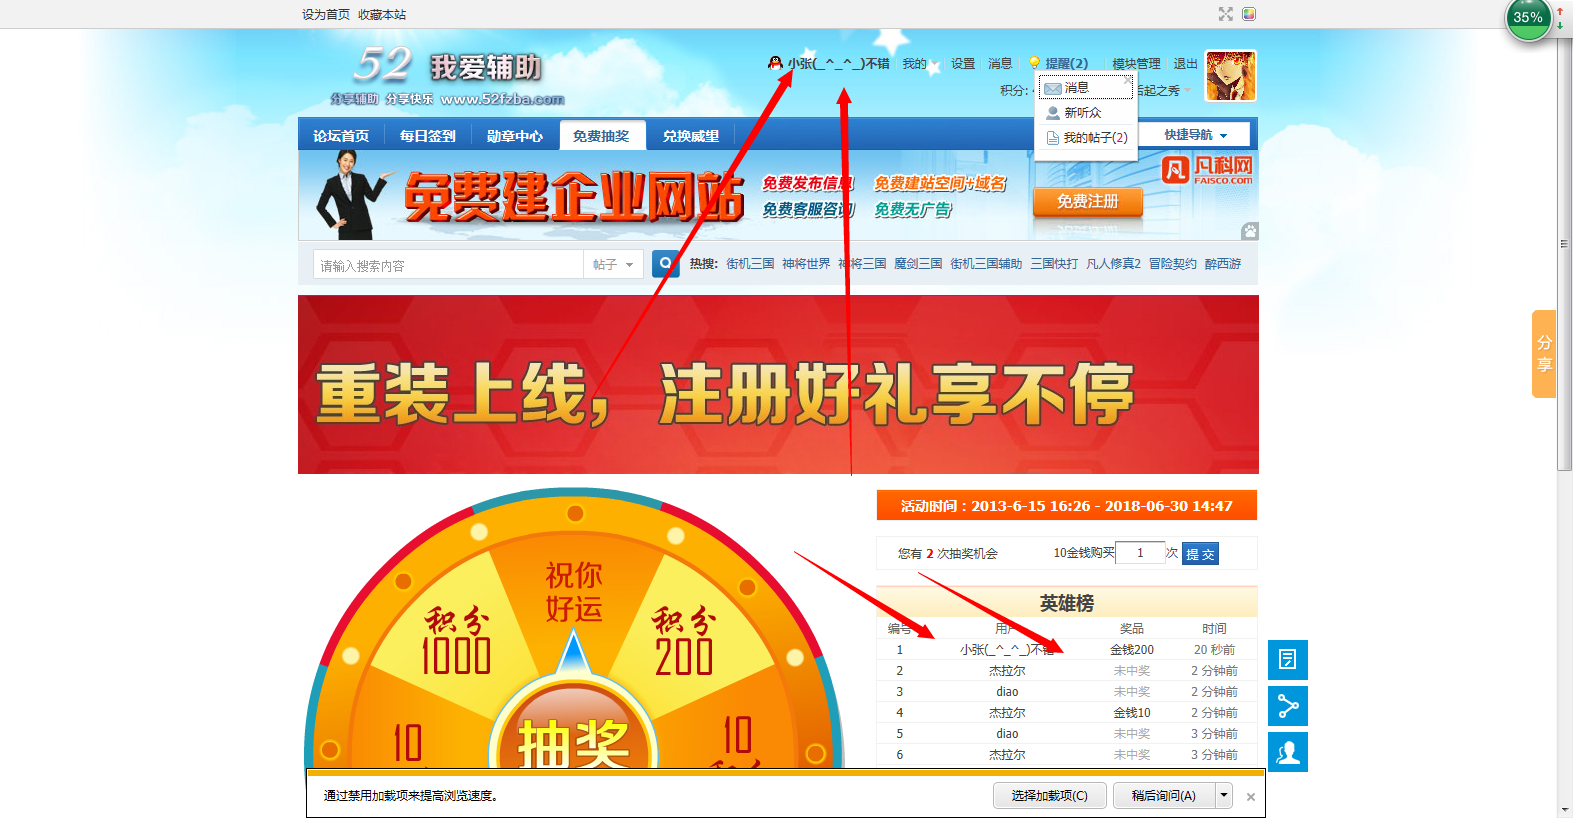Viewport: 1573px width, 818px height.
Task: Click the green 35% speed badge
Action: pos(1528,17)
